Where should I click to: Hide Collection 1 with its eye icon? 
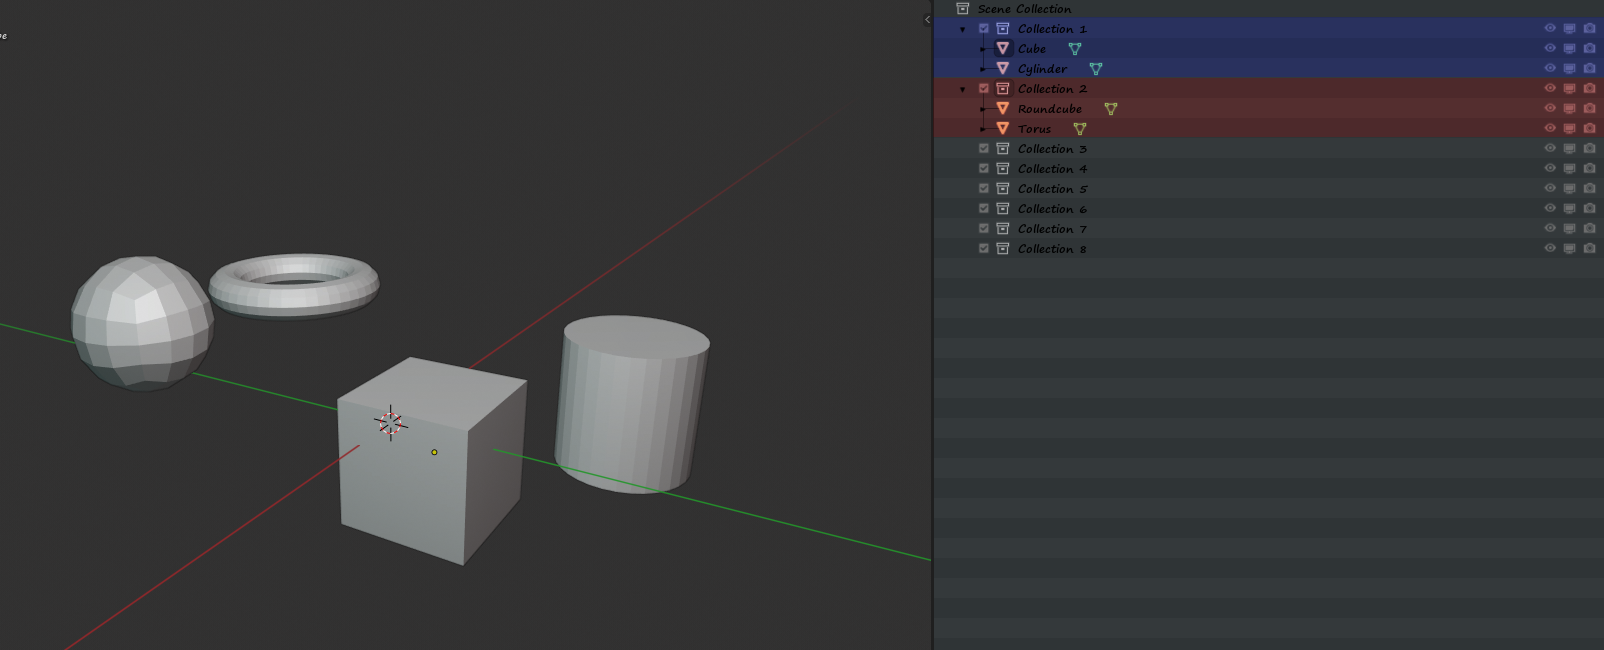1550,28
